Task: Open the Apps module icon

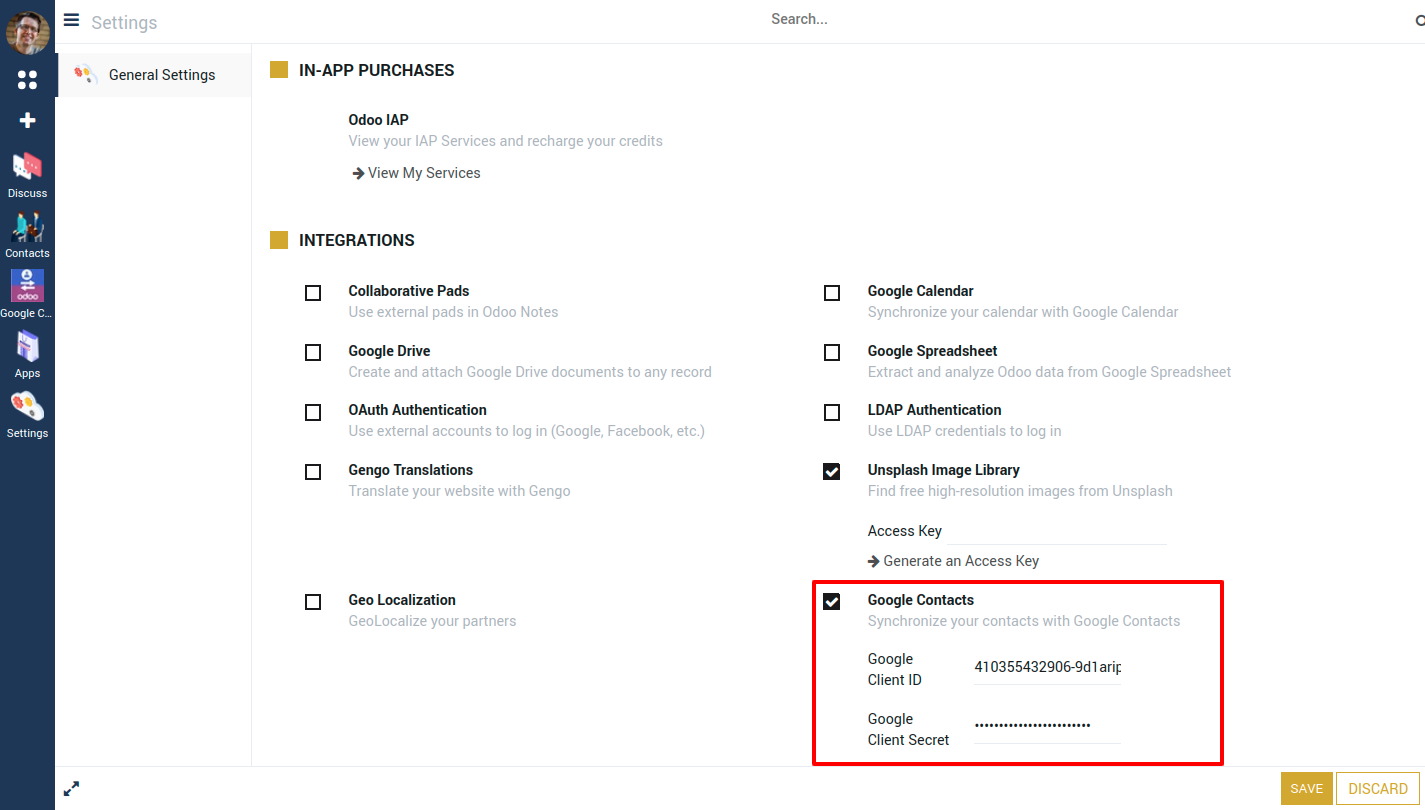Action: (27, 348)
